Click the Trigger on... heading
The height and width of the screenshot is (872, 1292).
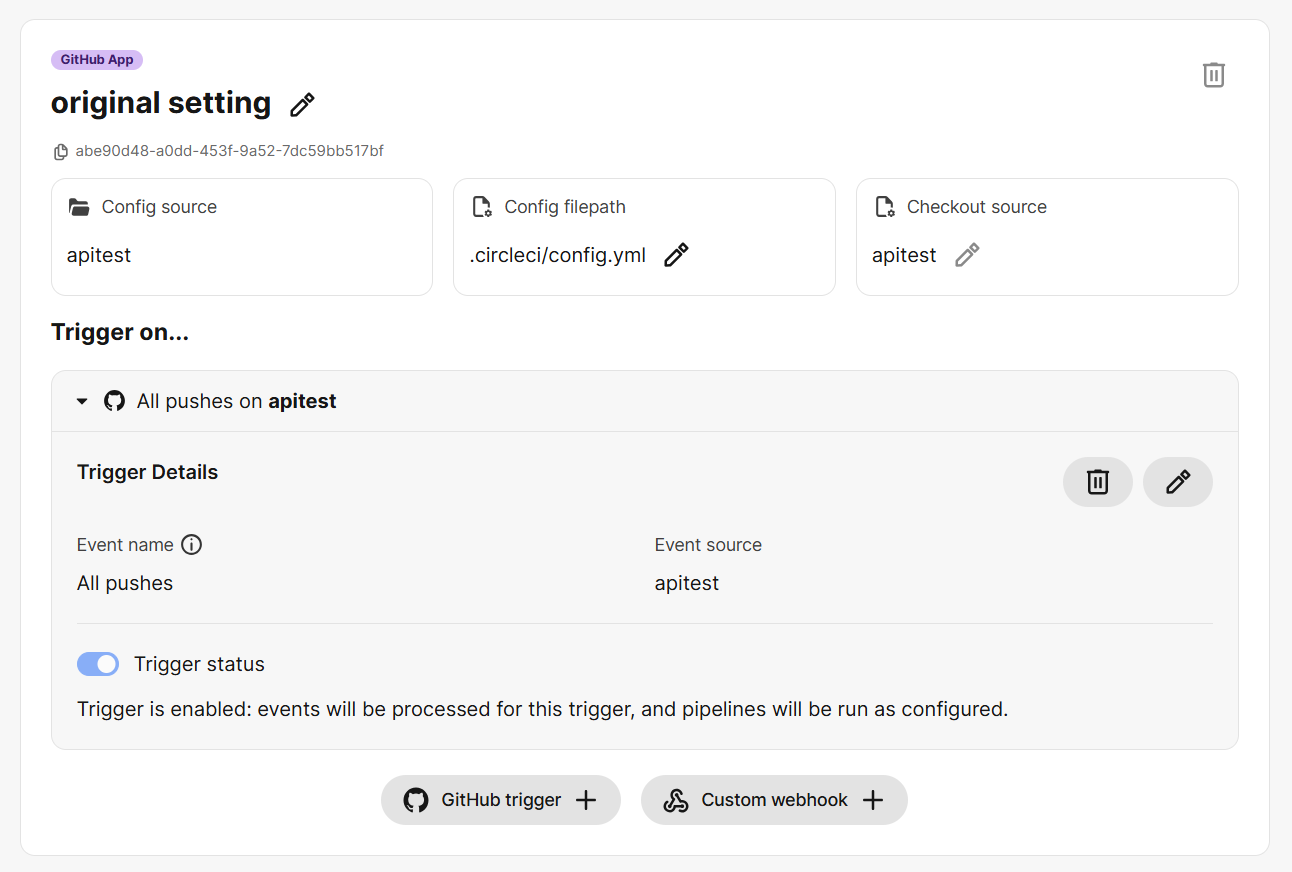click(120, 332)
